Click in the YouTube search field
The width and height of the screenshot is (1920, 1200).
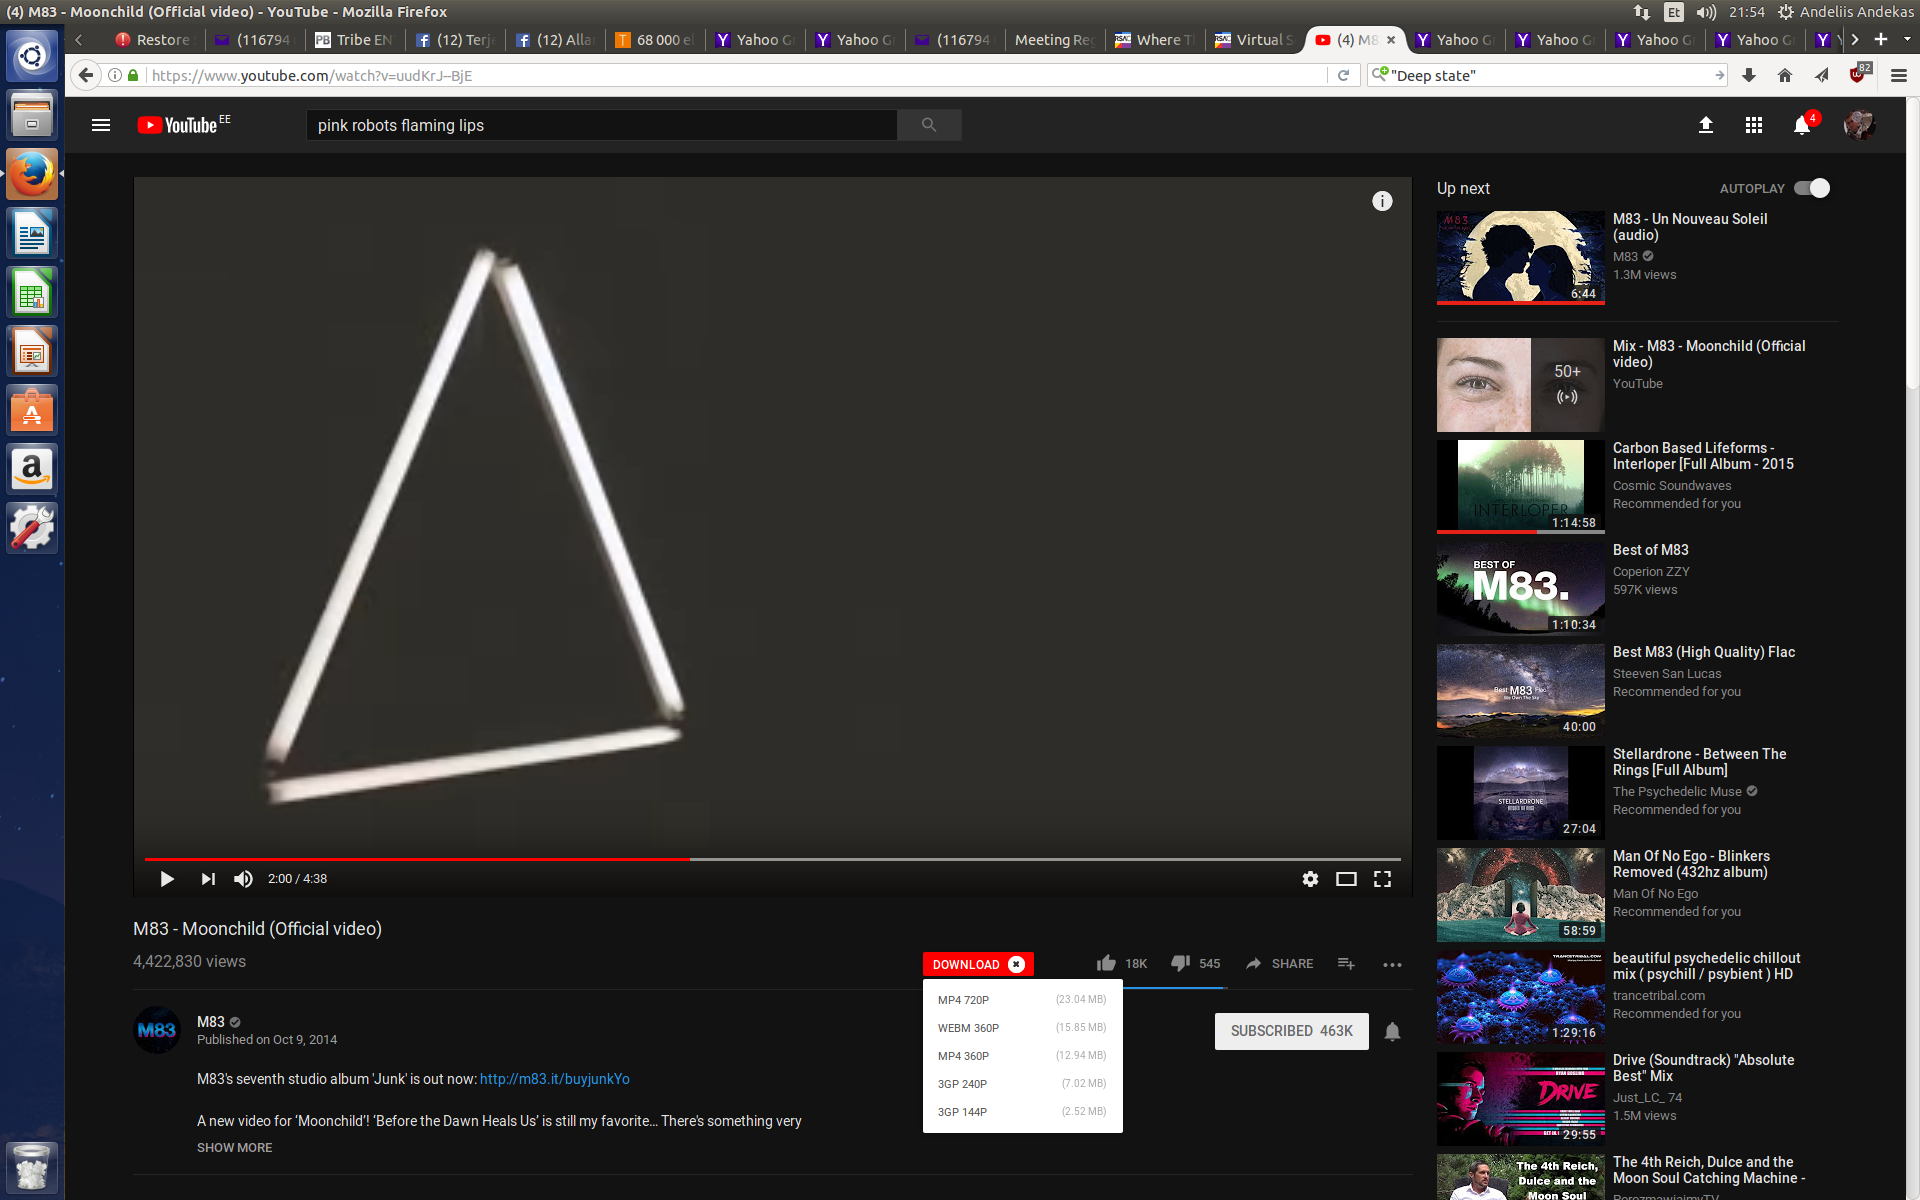(602, 125)
